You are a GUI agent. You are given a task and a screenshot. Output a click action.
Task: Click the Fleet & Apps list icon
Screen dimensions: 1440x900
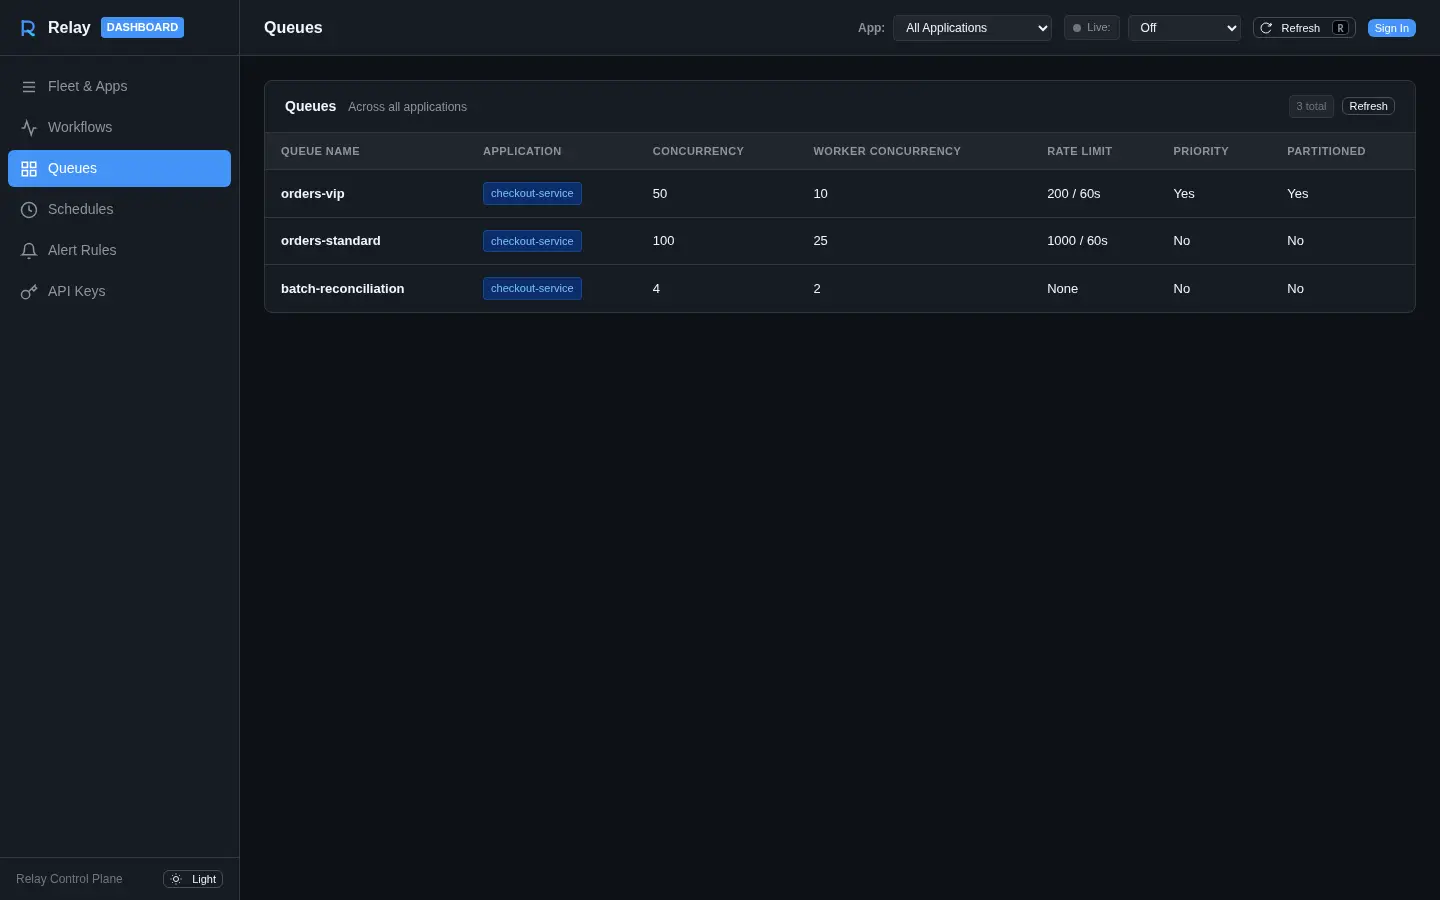[29, 87]
